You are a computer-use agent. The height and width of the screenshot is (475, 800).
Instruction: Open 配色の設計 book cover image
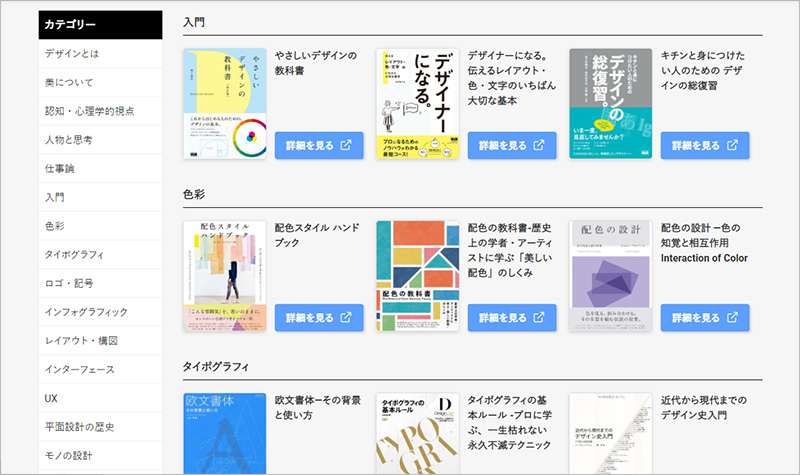(x=611, y=276)
